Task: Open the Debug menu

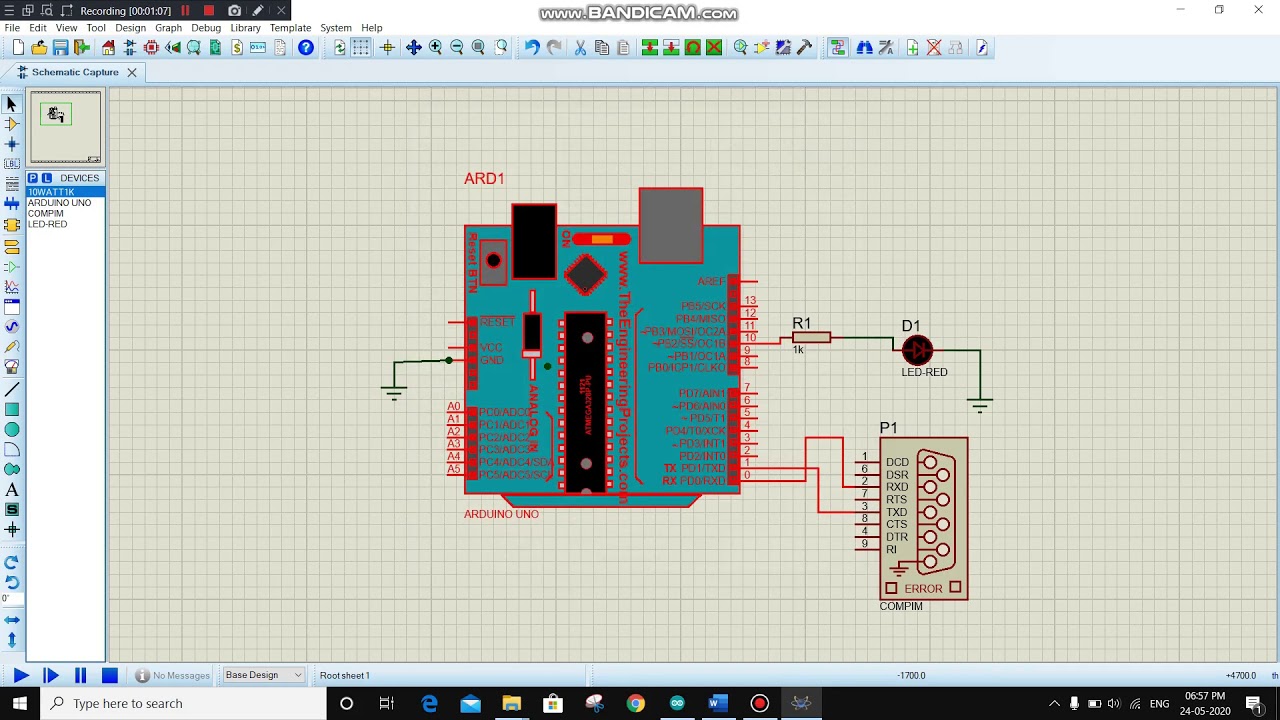Action: (x=206, y=28)
